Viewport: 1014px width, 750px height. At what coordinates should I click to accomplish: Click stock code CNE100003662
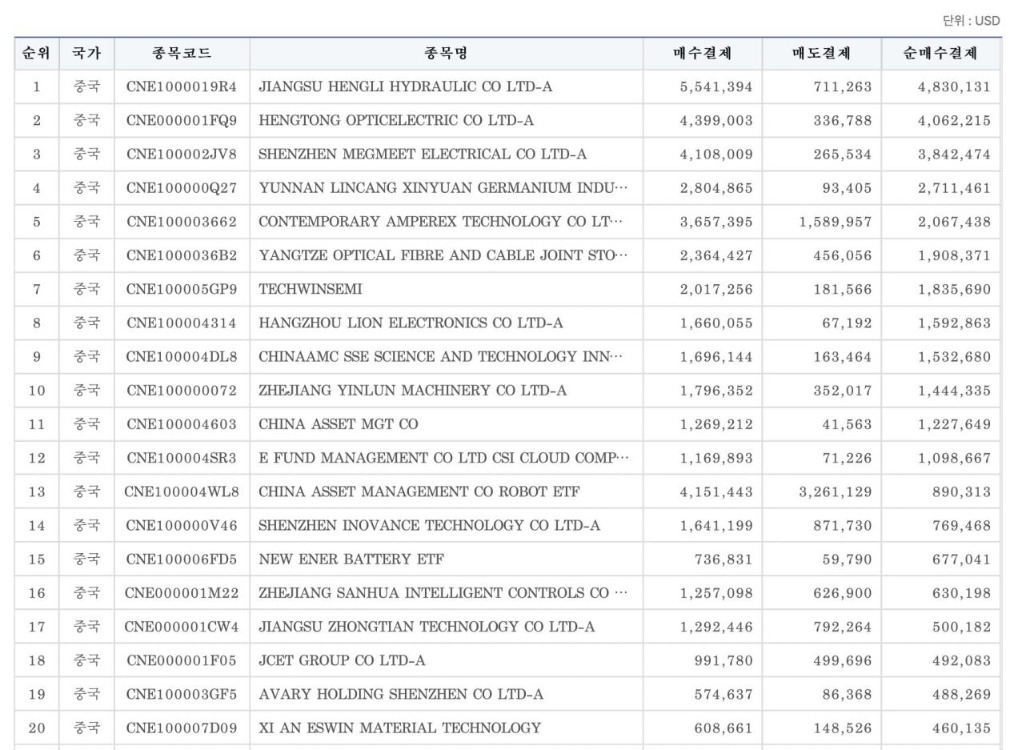182,222
